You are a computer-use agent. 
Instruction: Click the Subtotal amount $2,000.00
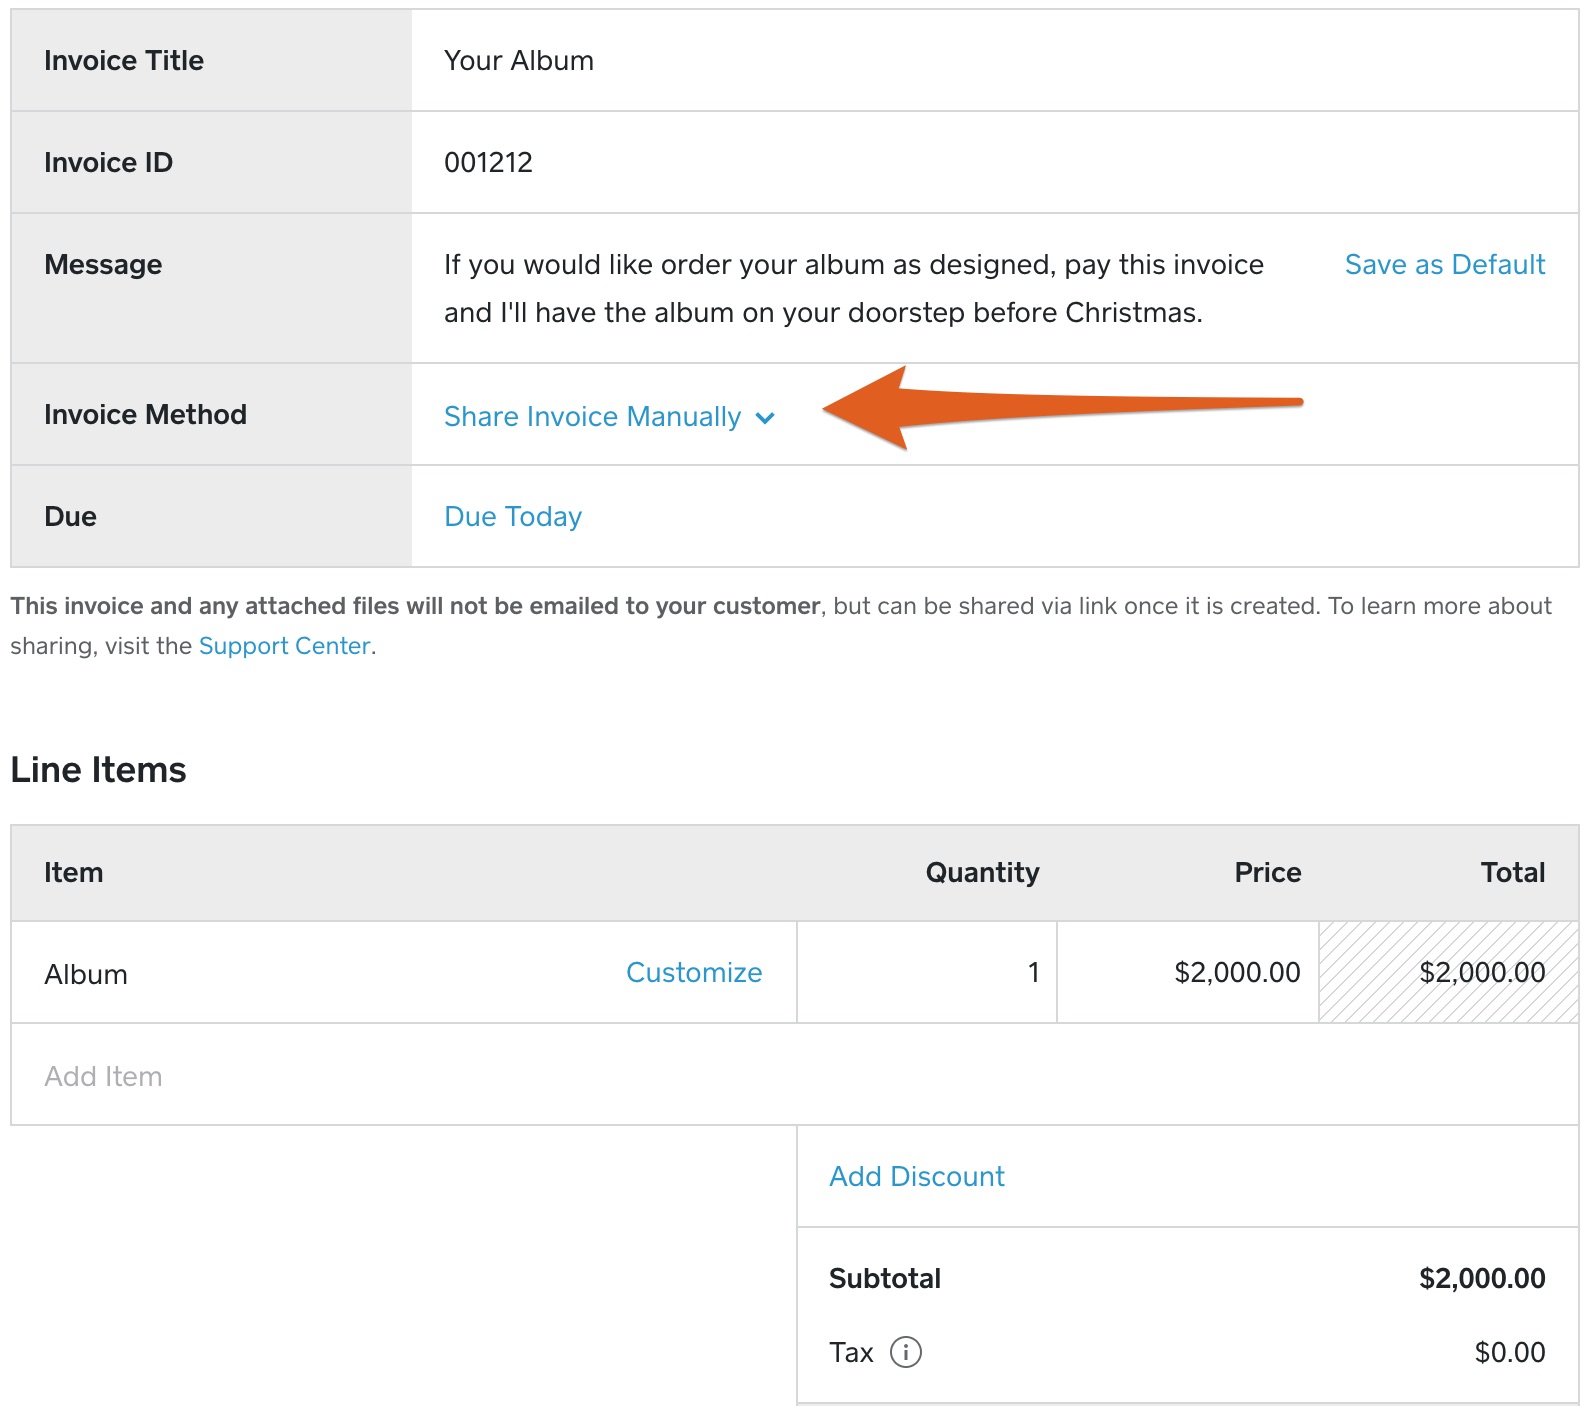[x=1482, y=1278]
